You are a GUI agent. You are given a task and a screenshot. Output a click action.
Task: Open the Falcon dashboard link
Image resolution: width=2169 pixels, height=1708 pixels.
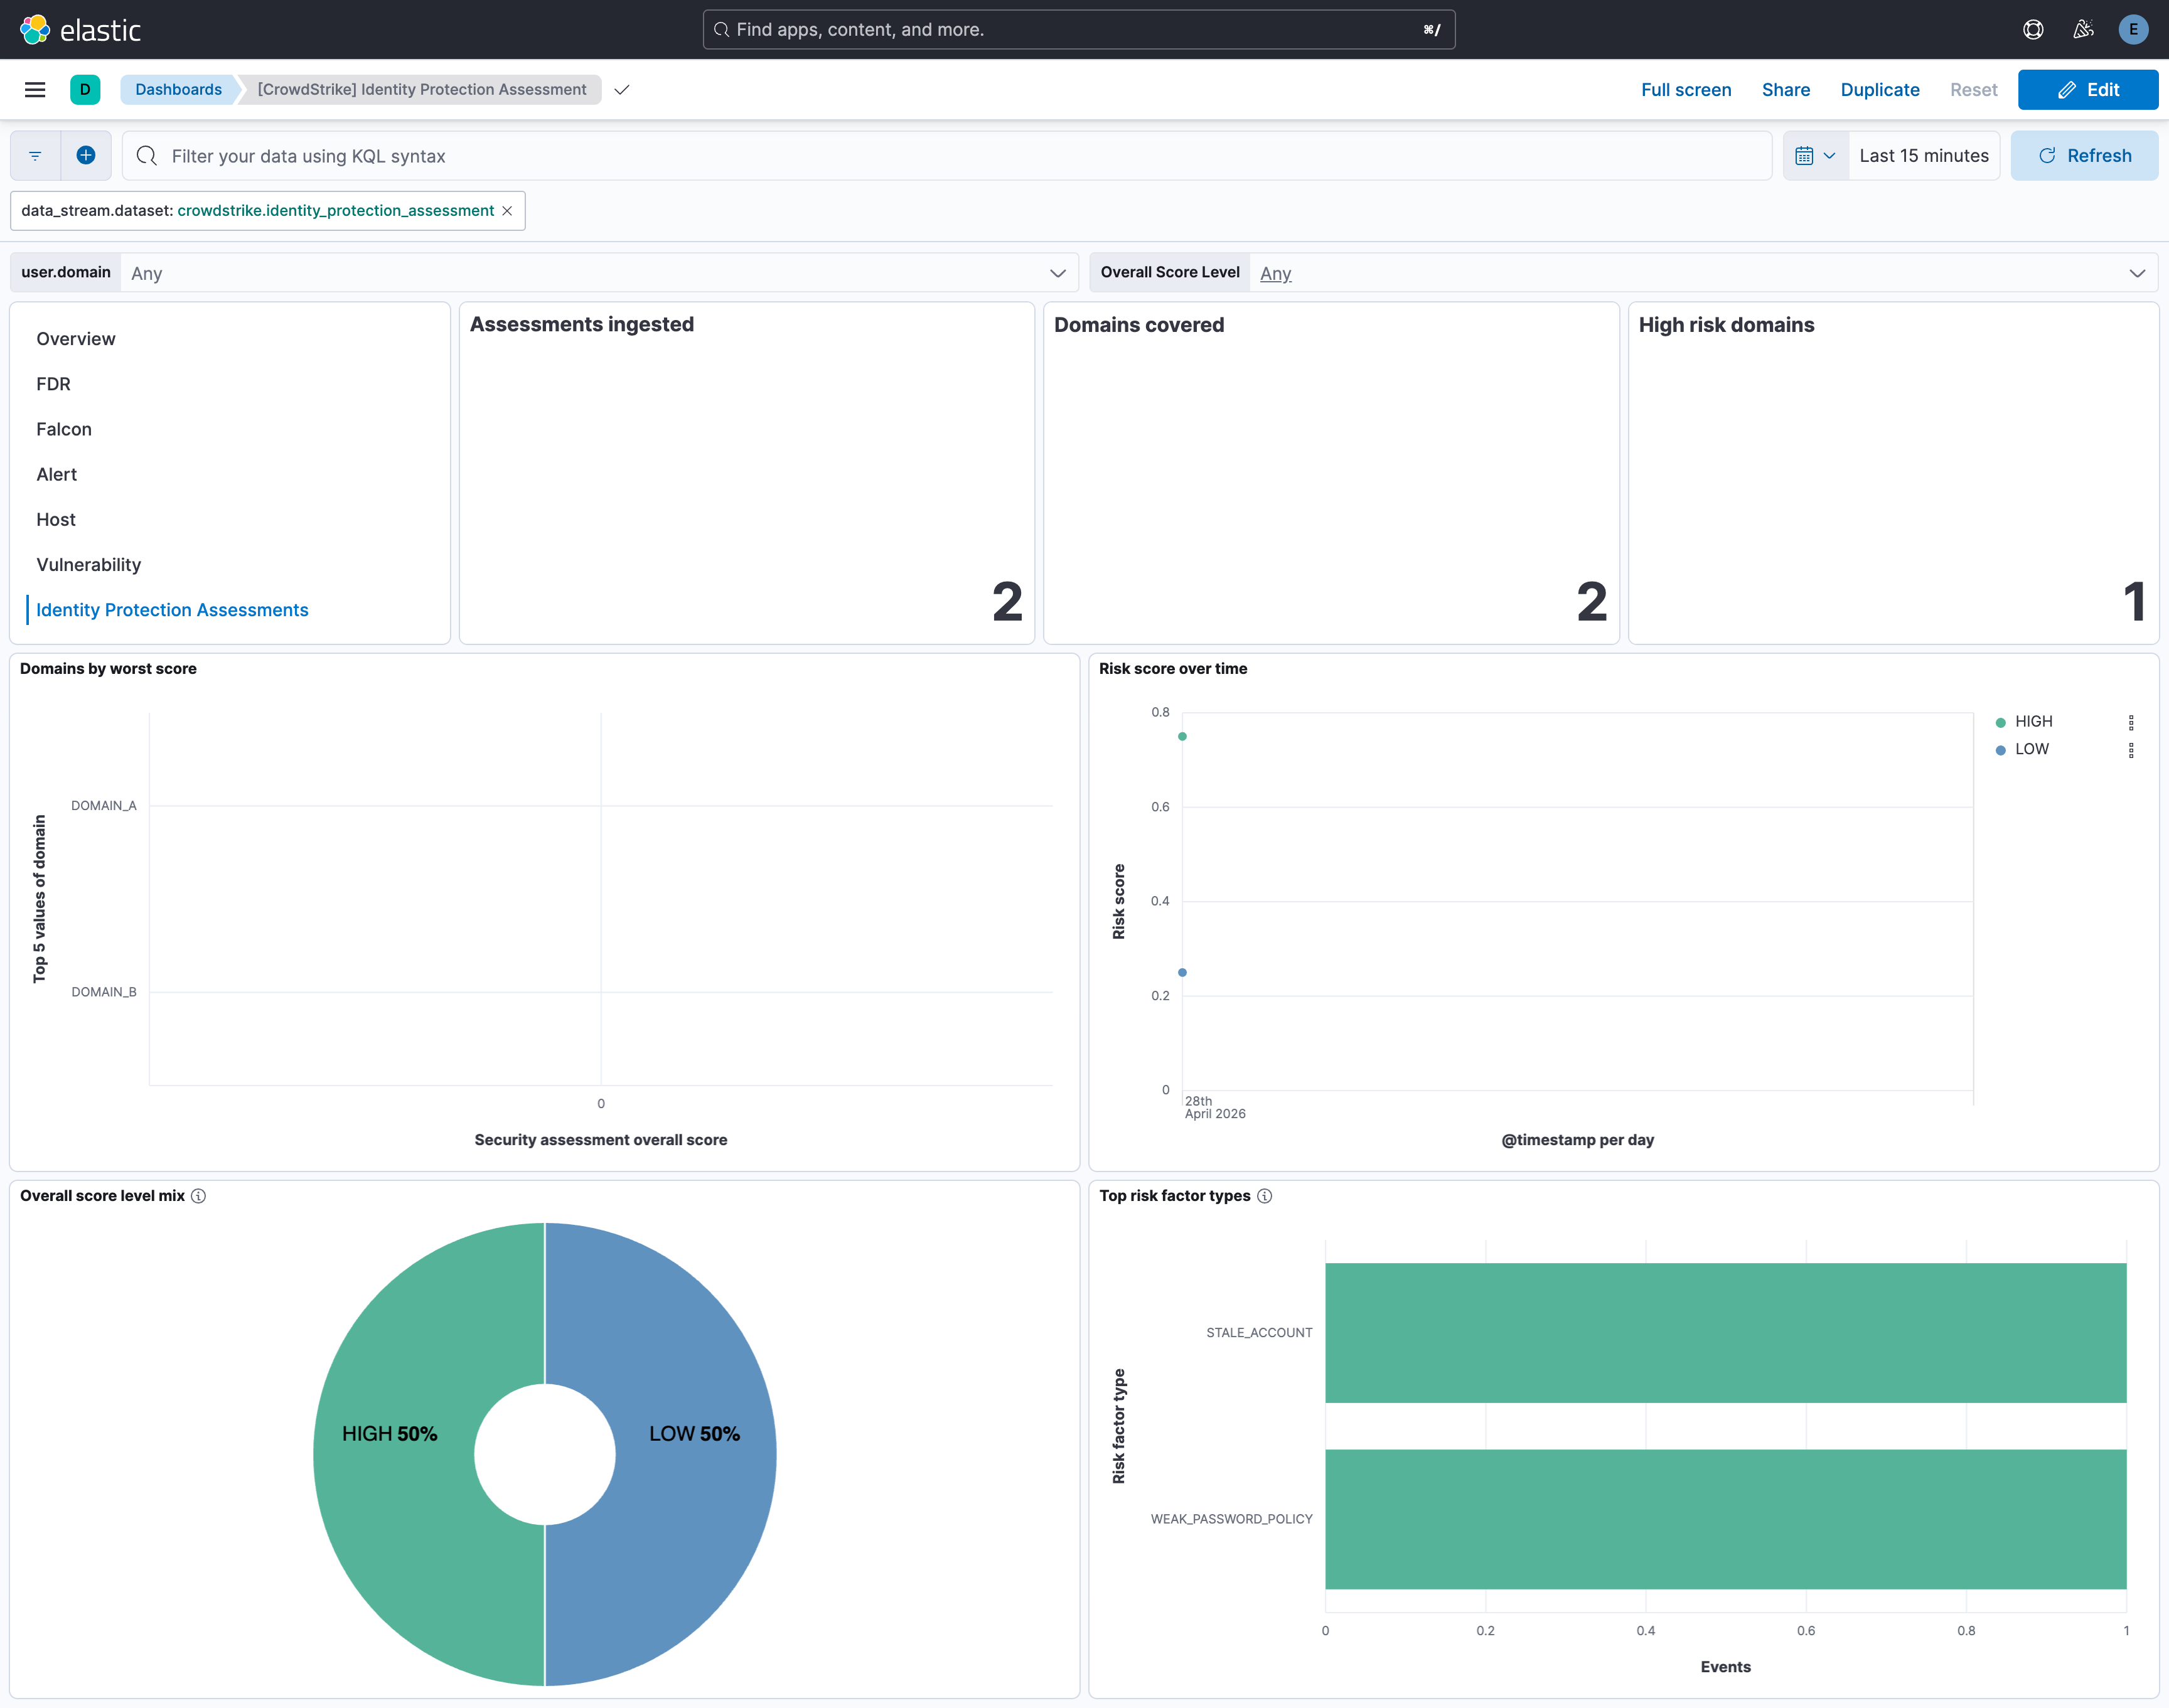click(64, 429)
